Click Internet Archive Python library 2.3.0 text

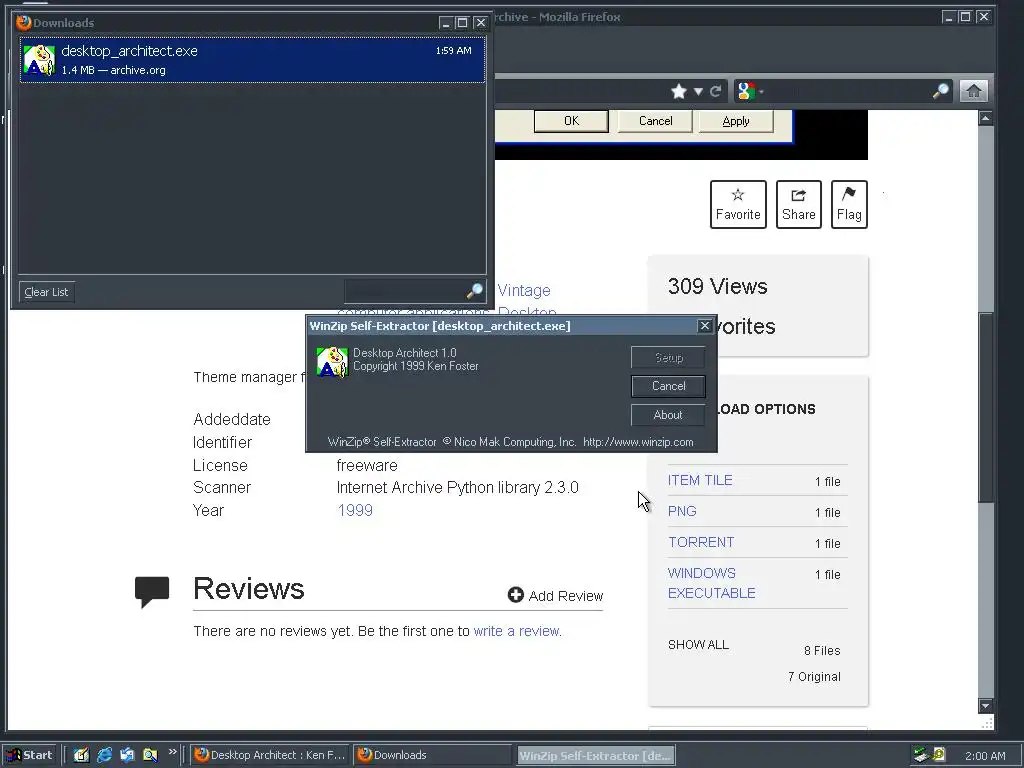[457, 488]
